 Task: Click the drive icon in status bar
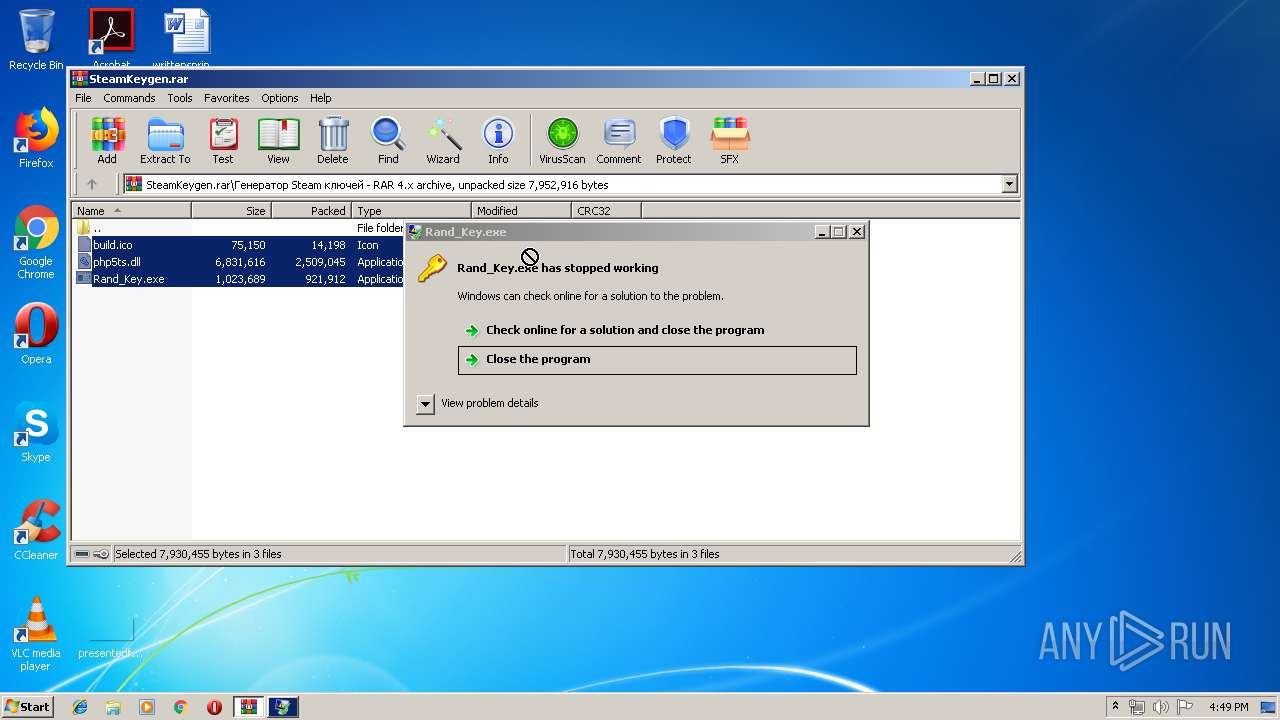tap(82, 554)
